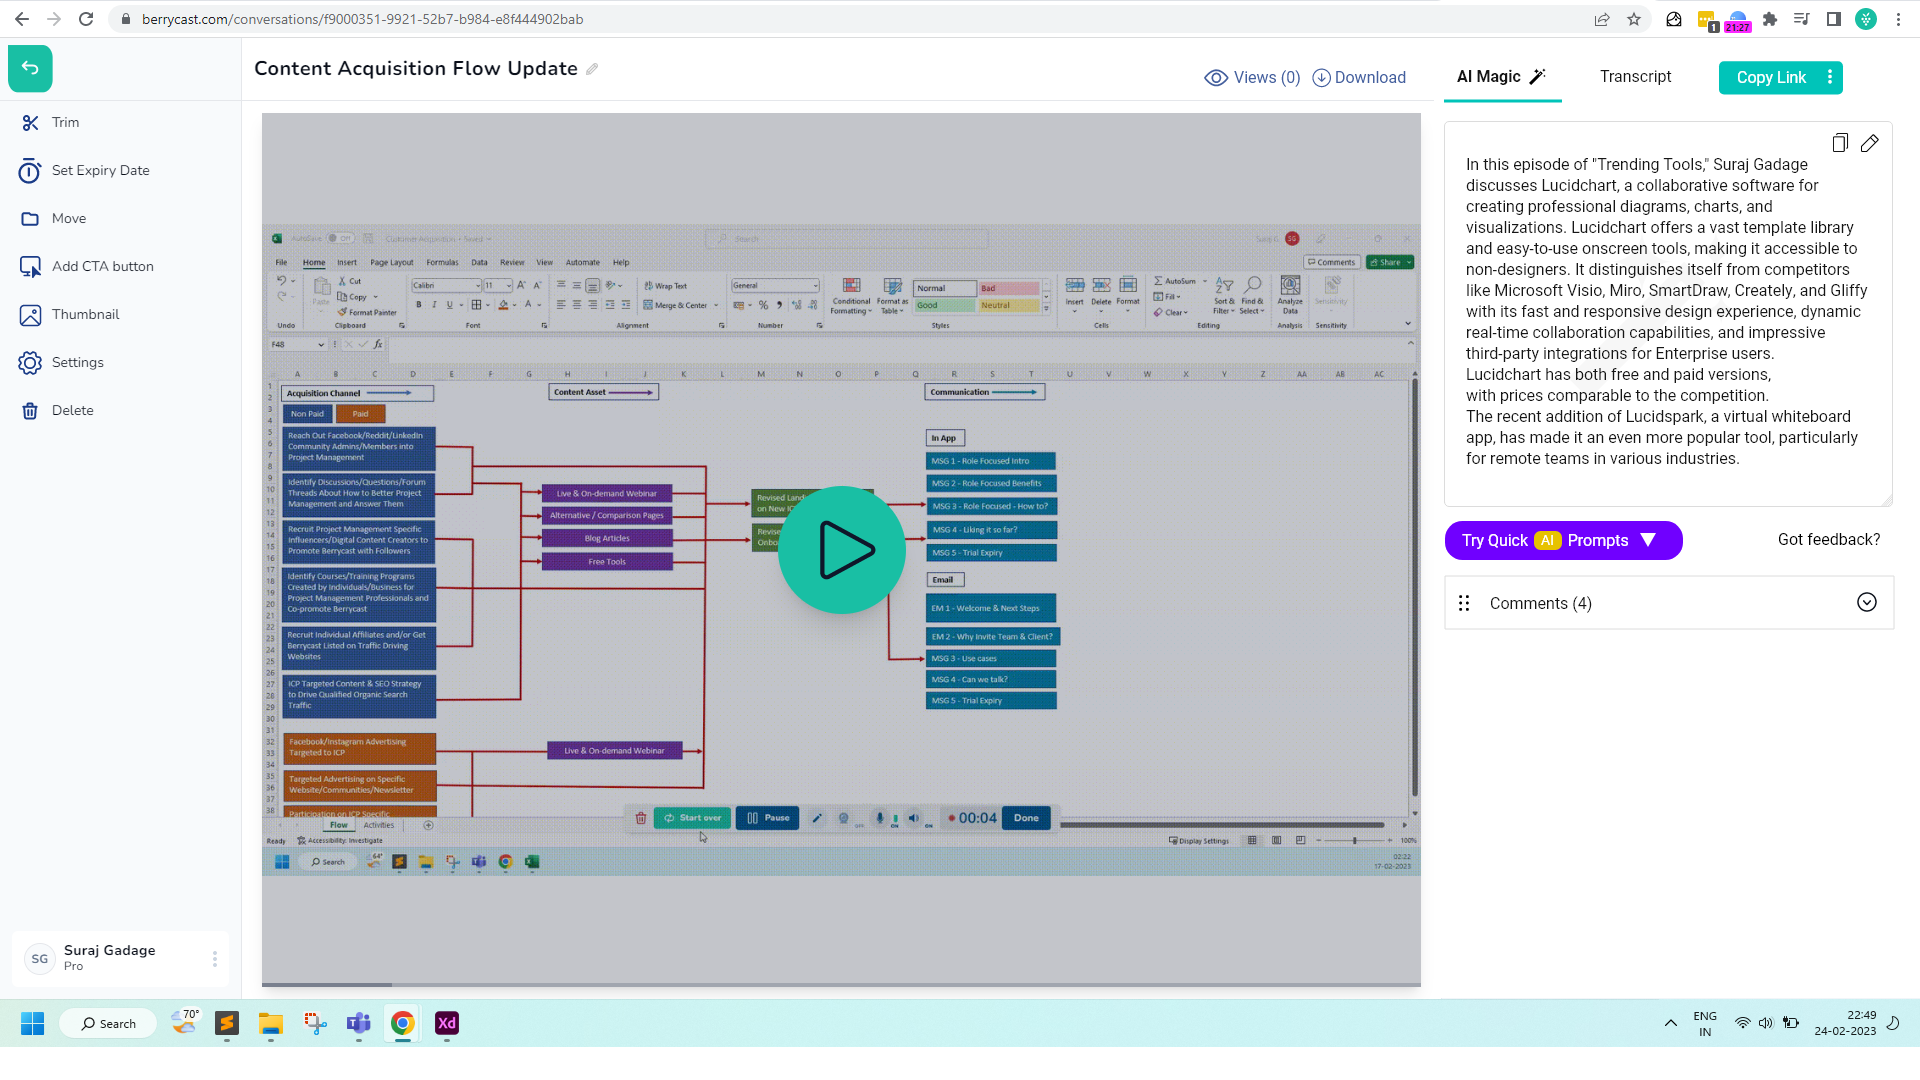Viewport: 1920px width, 1080px height.
Task: Edit the video title pencil icon
Action: [592, 69]
